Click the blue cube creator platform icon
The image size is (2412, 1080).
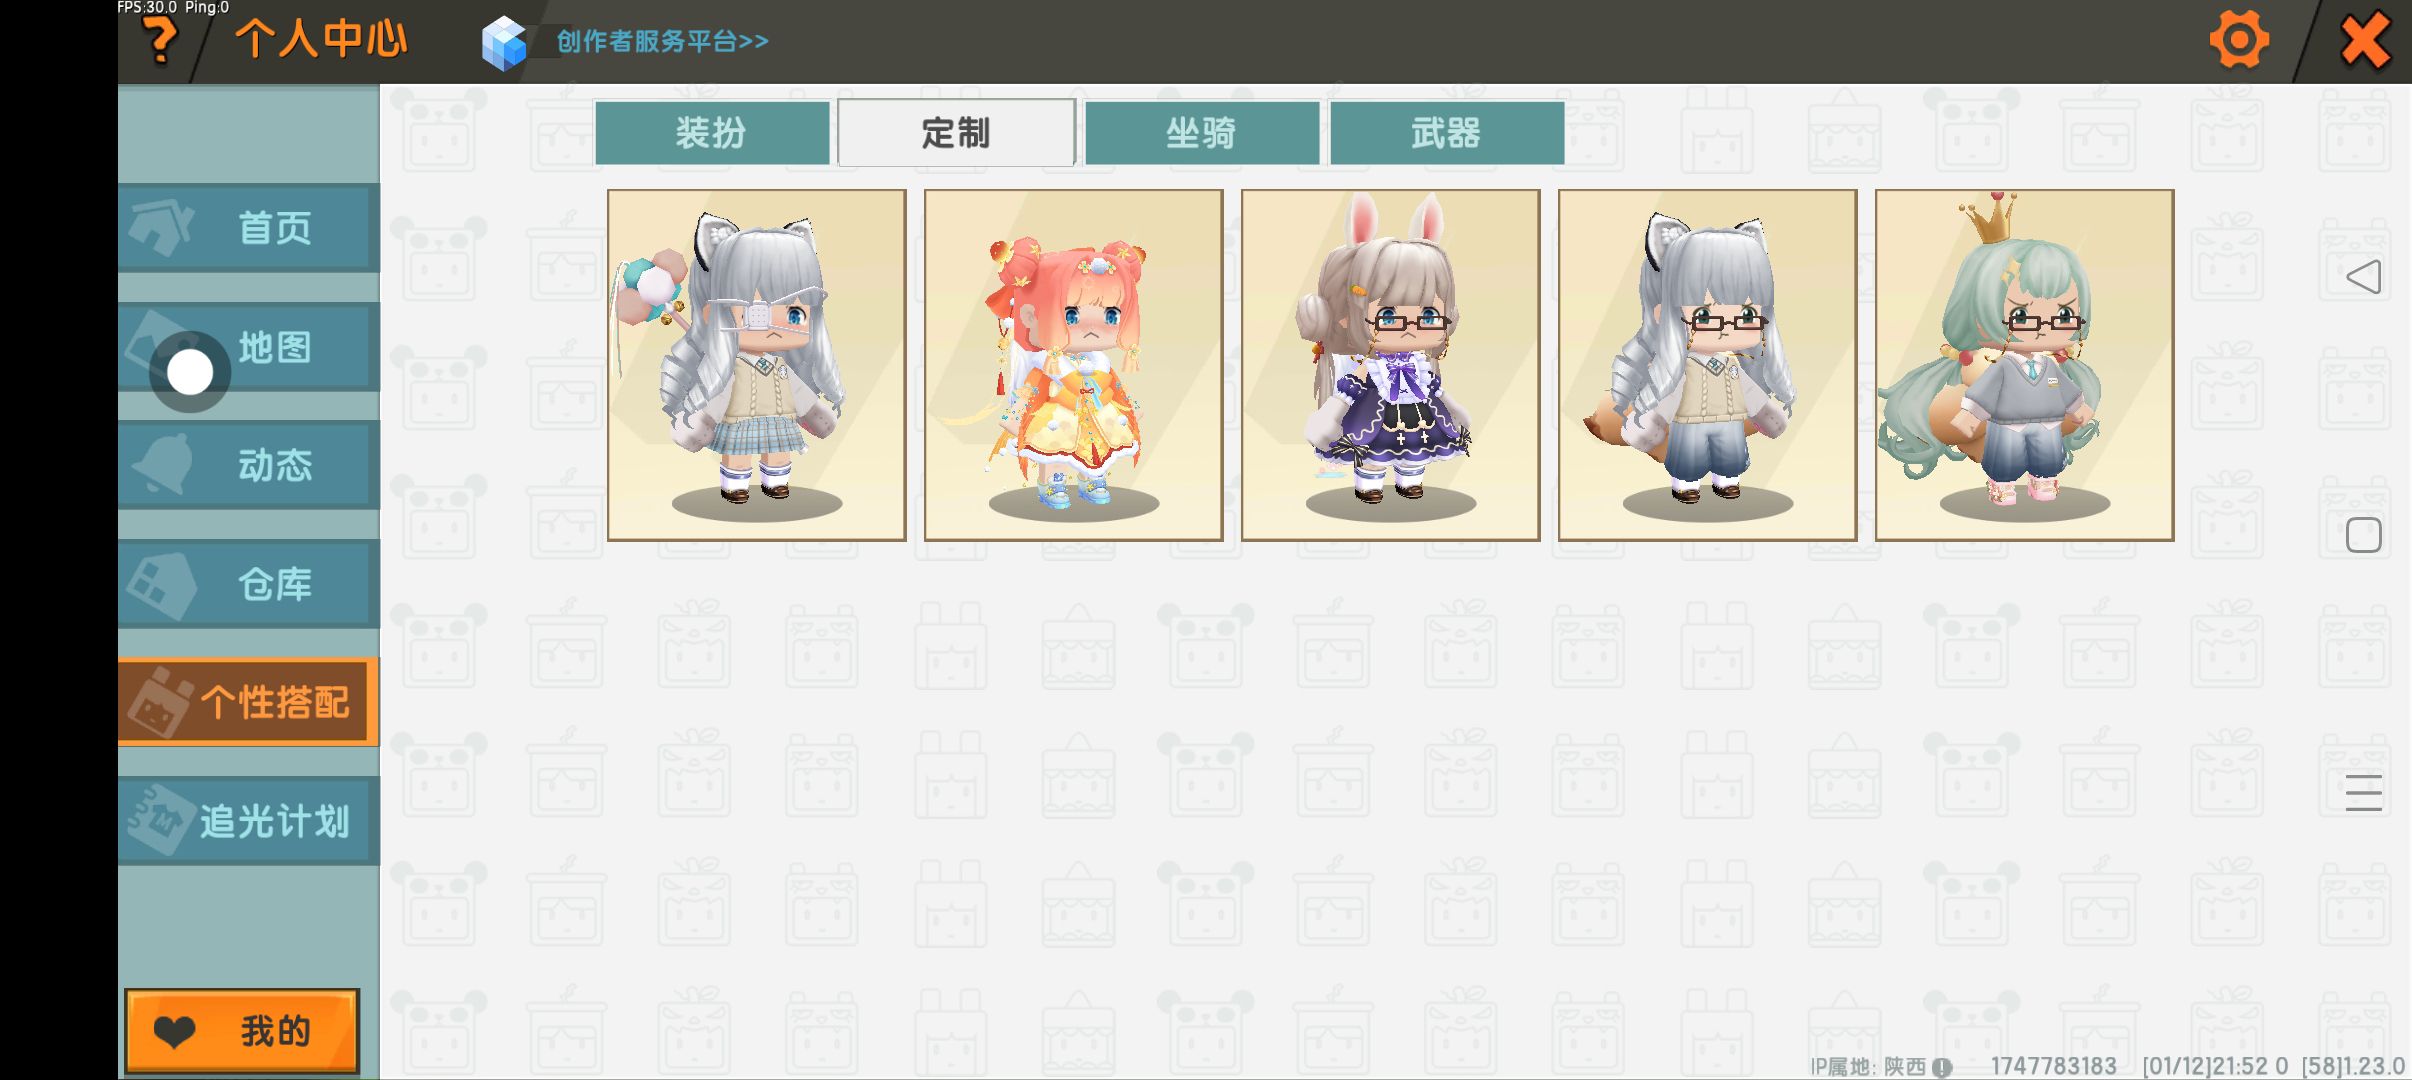click(503, 42)
